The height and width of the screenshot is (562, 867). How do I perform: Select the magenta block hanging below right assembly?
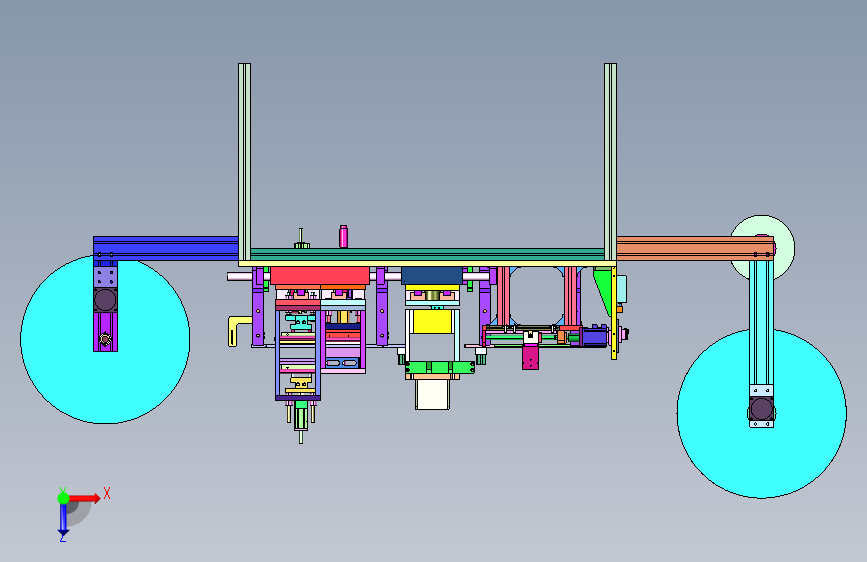click(530, 356)
